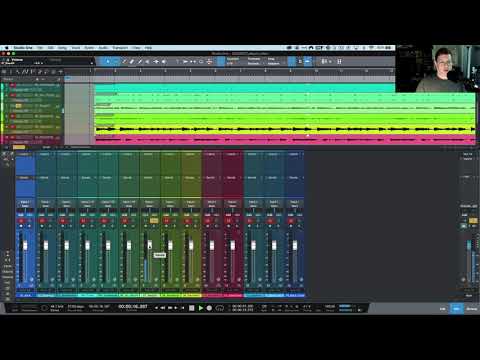Viewport: 480px width, 360px height.
Task: Jump to next marker in transport bar
Action: [176, 308]
